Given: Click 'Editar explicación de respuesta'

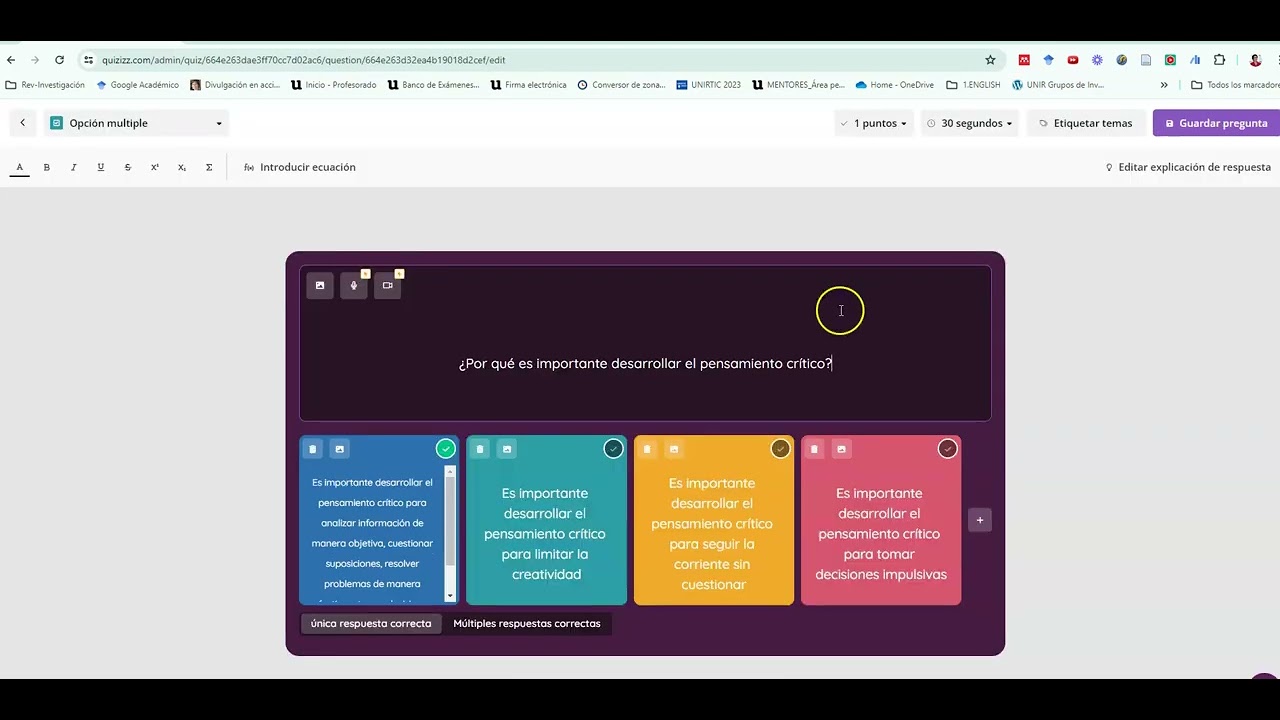Looking at the screenshot, I should [x=1187, y=167].
